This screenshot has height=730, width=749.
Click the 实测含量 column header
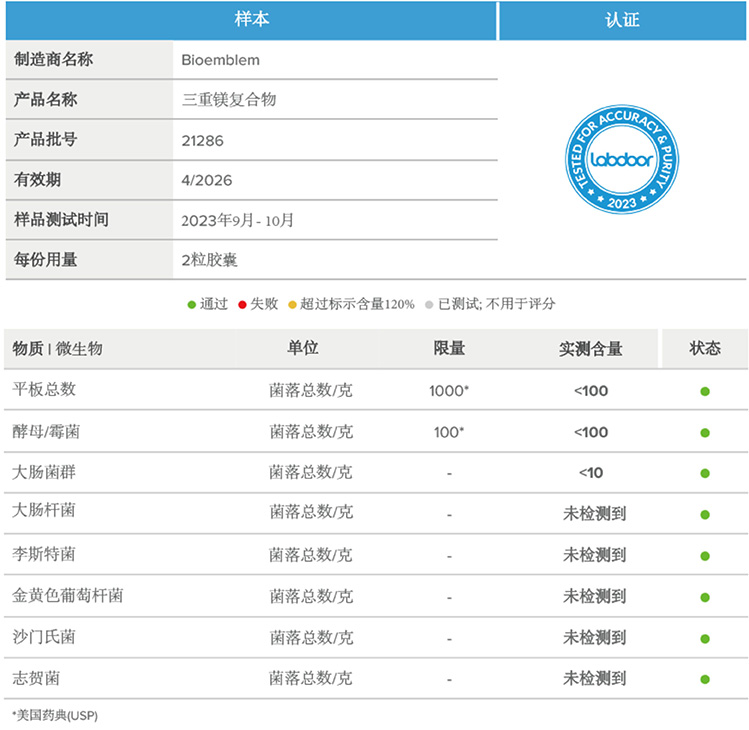coord(590,348)
